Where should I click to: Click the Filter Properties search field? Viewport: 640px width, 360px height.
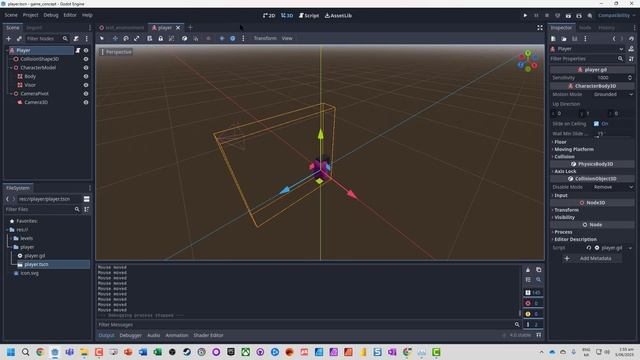tap(587, 59)
